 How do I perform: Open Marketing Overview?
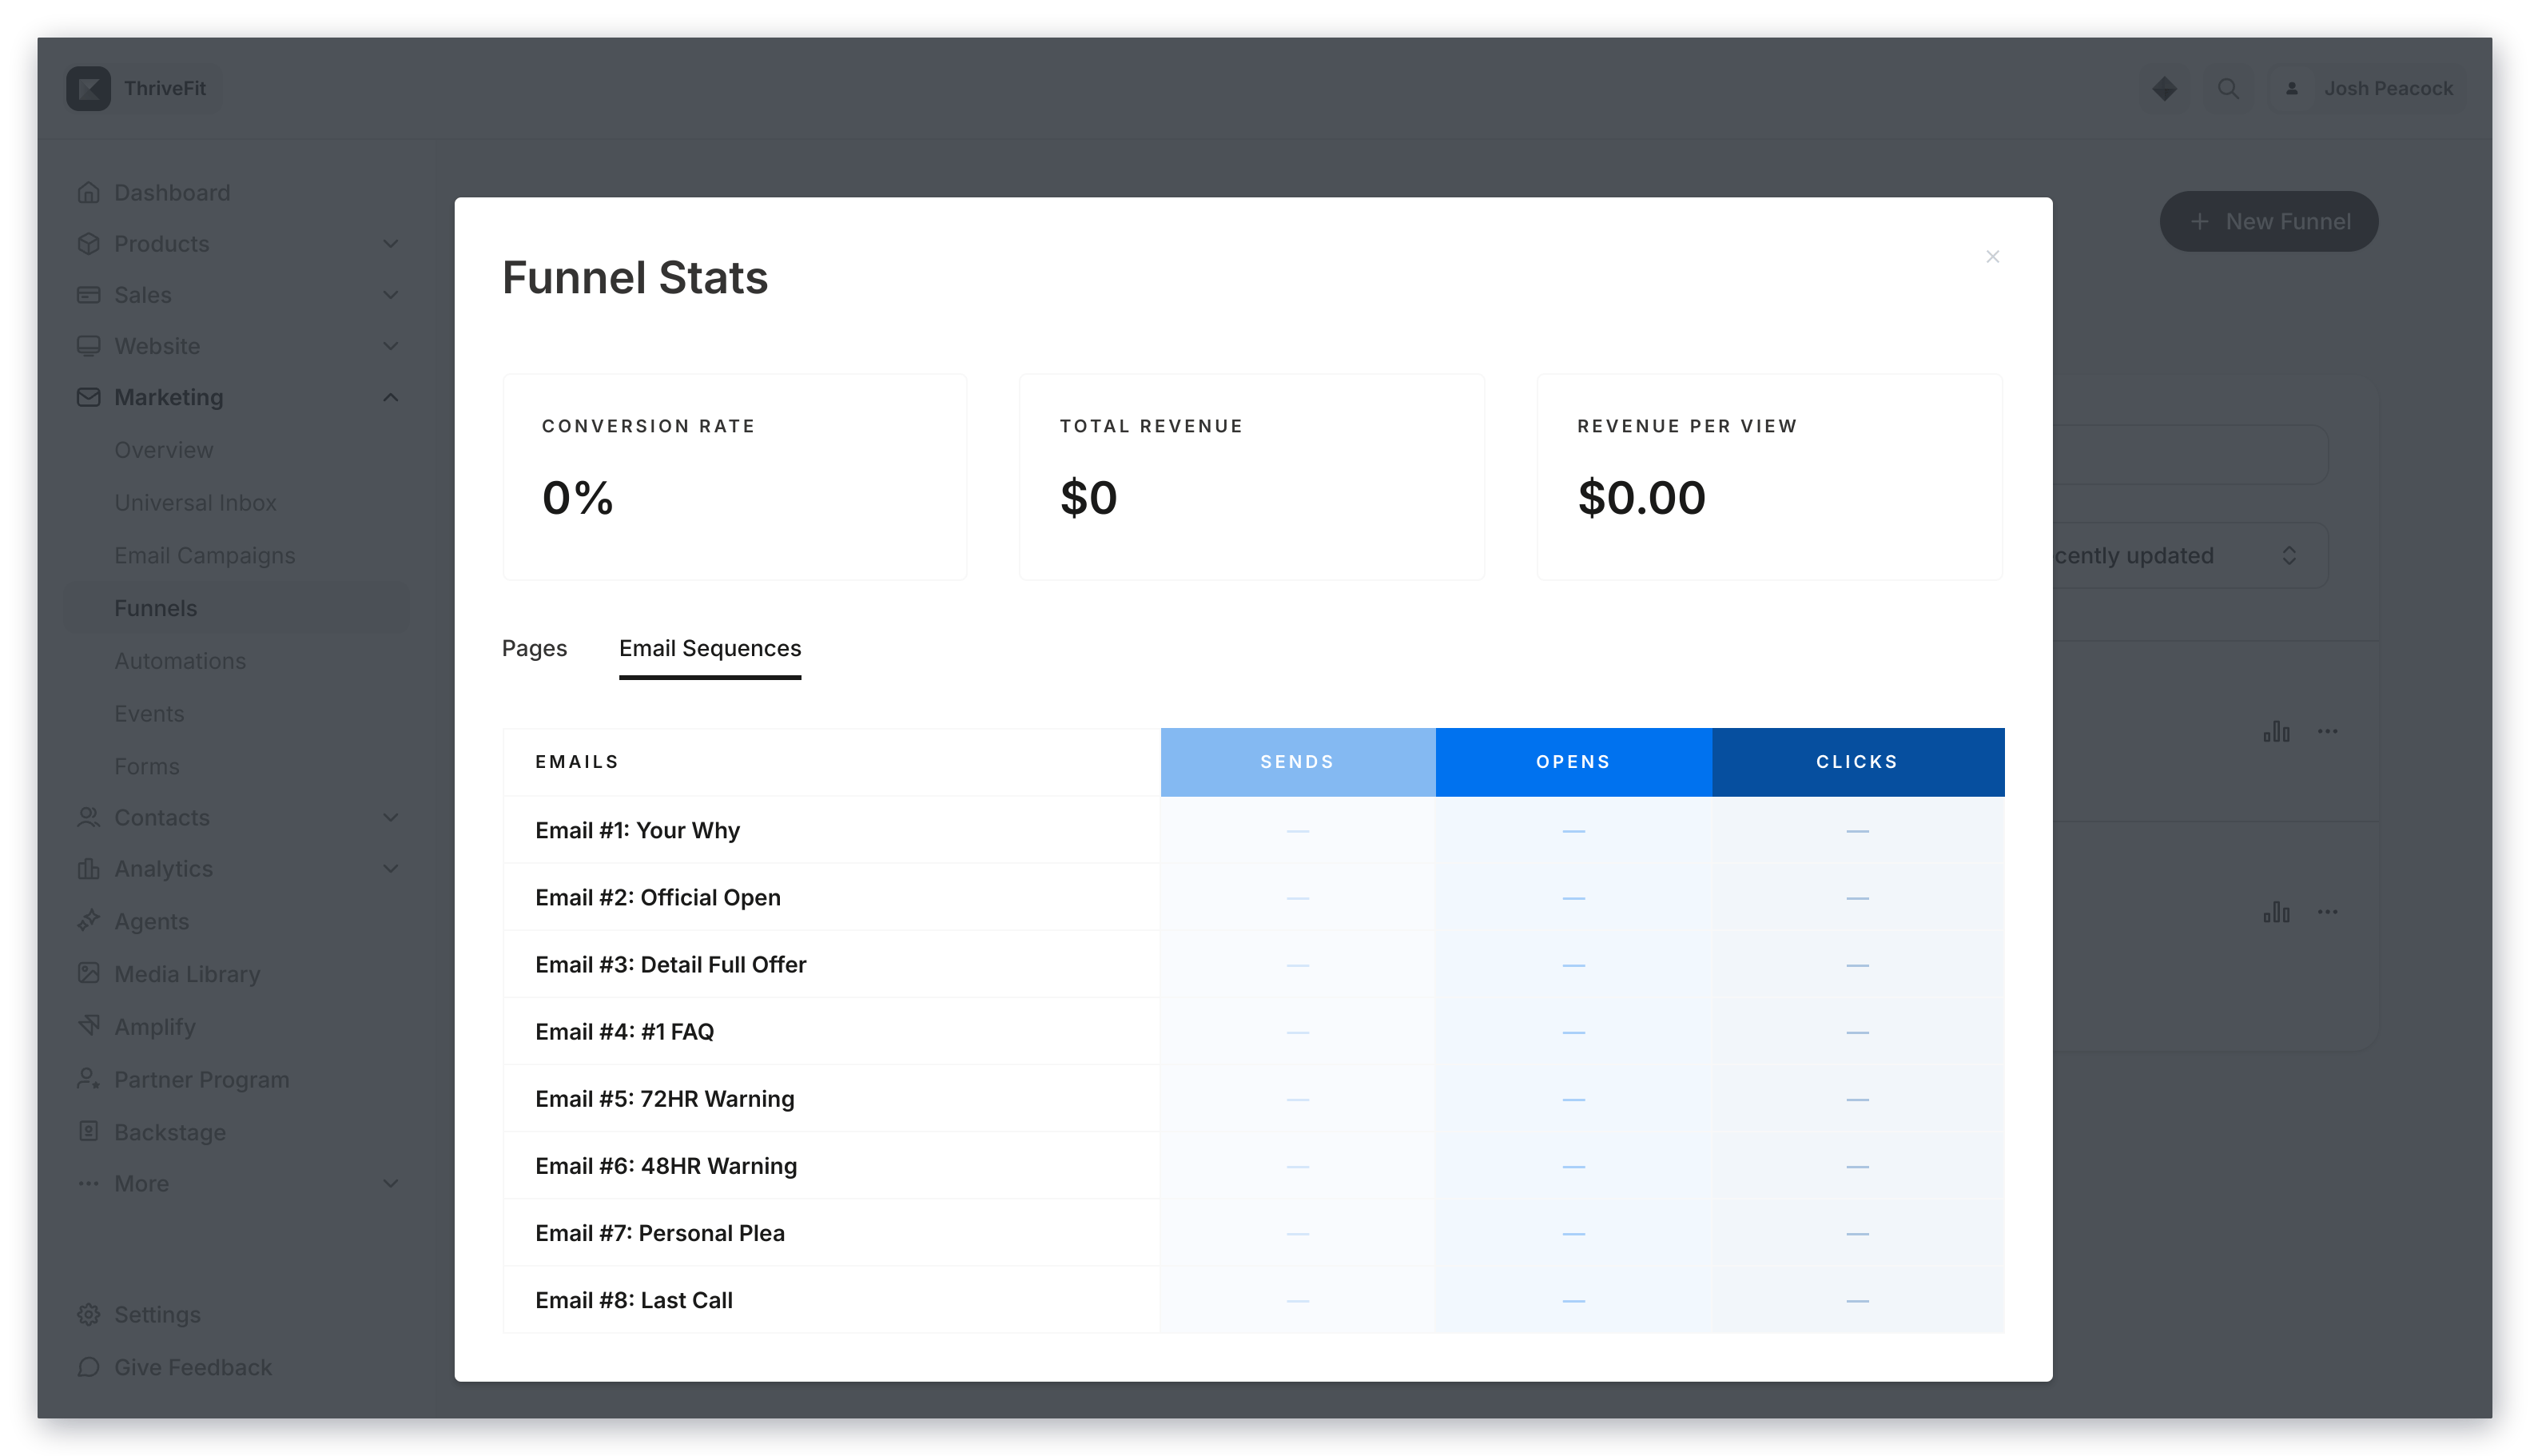click(x=163, y=450)
